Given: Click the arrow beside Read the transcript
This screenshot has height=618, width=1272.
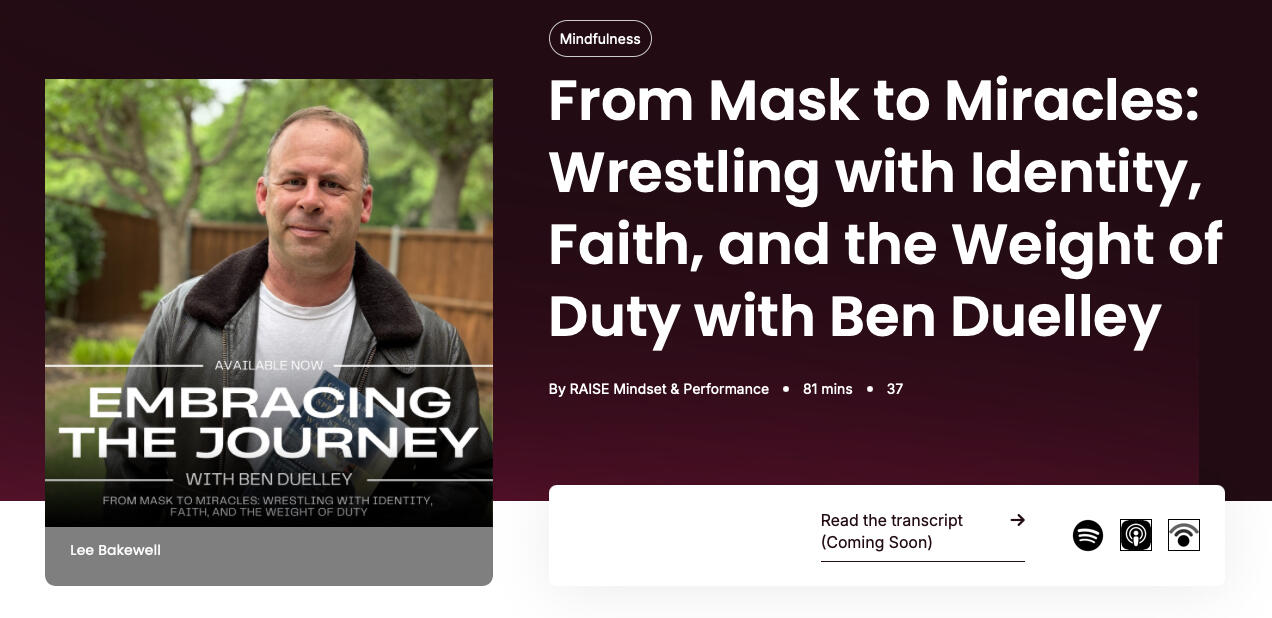Looking at the screenshot, I should pyautogui.click(x=1017, y=520).
